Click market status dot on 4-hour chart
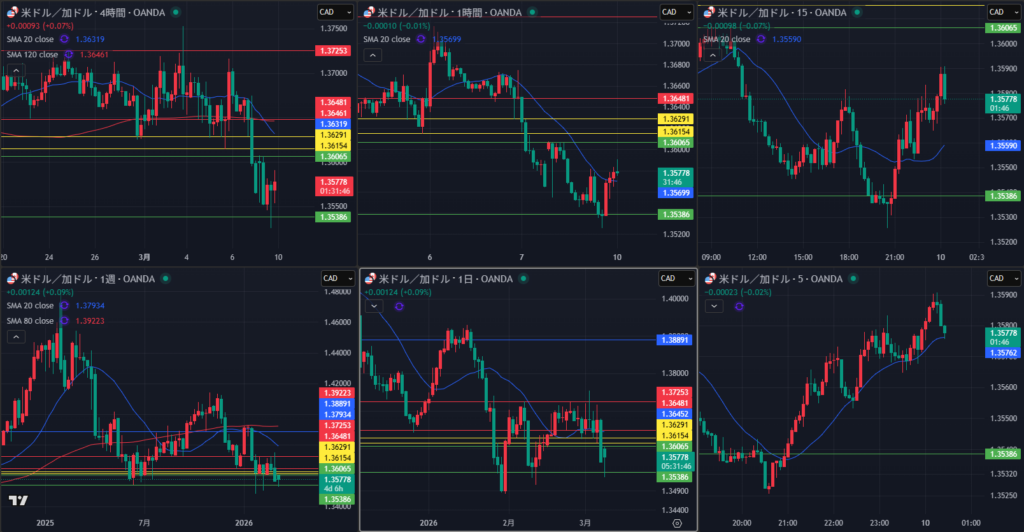 point(176,12)
